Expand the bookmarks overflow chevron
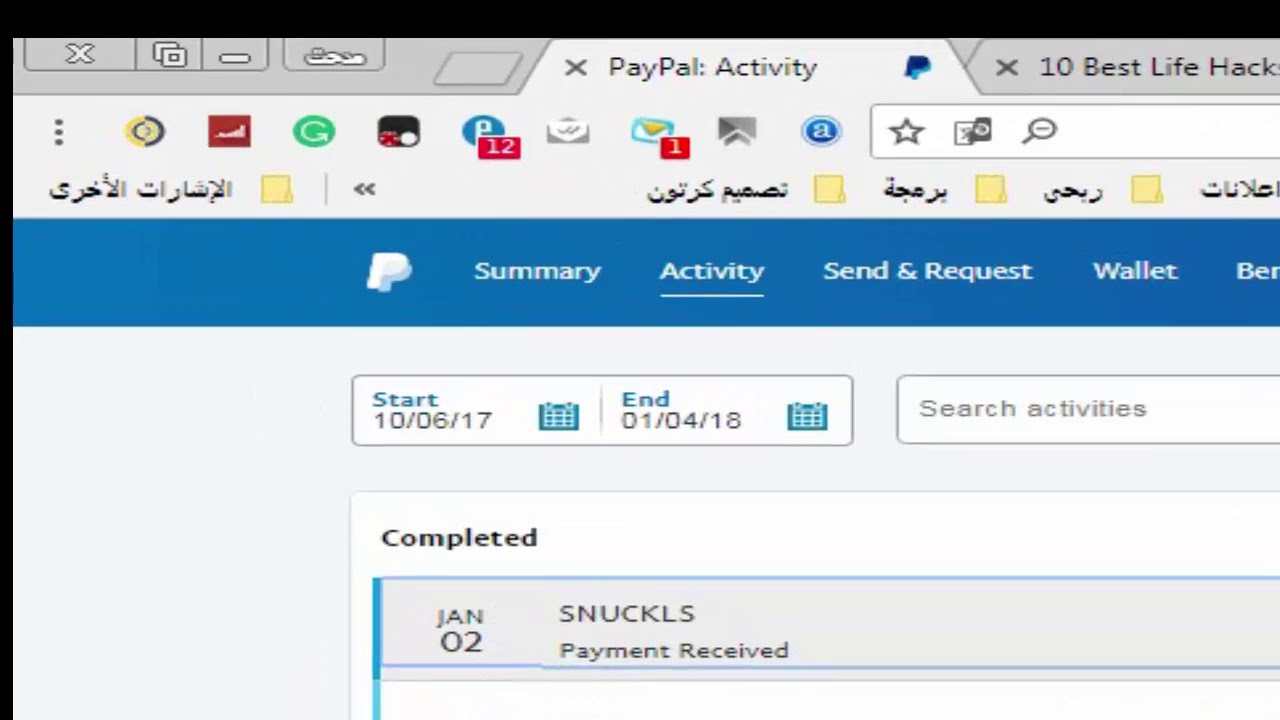 [364, 189]
